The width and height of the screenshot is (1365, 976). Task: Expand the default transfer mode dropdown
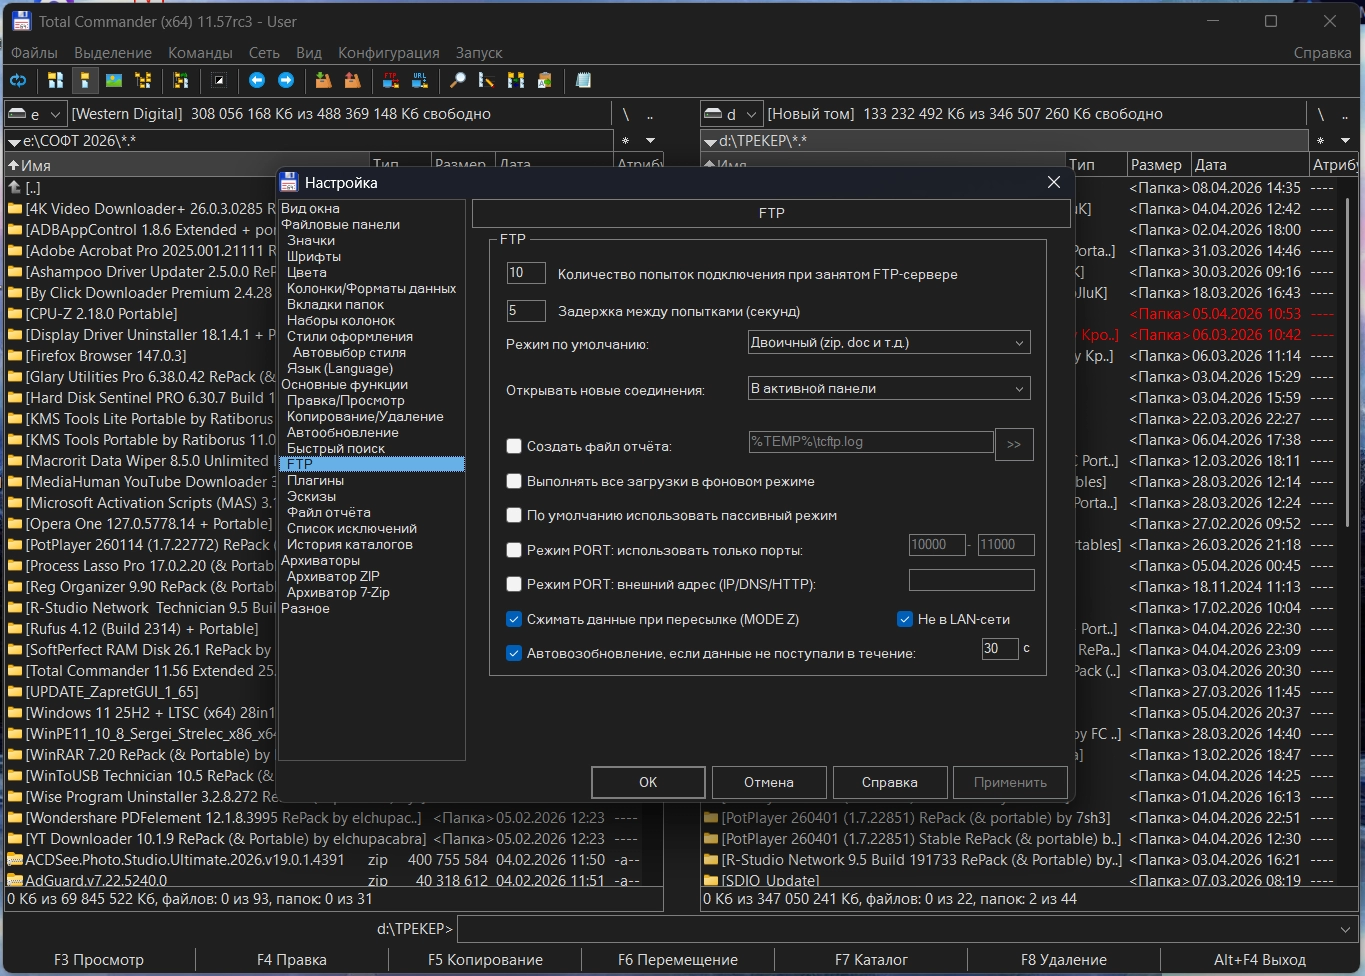(888, 342)
